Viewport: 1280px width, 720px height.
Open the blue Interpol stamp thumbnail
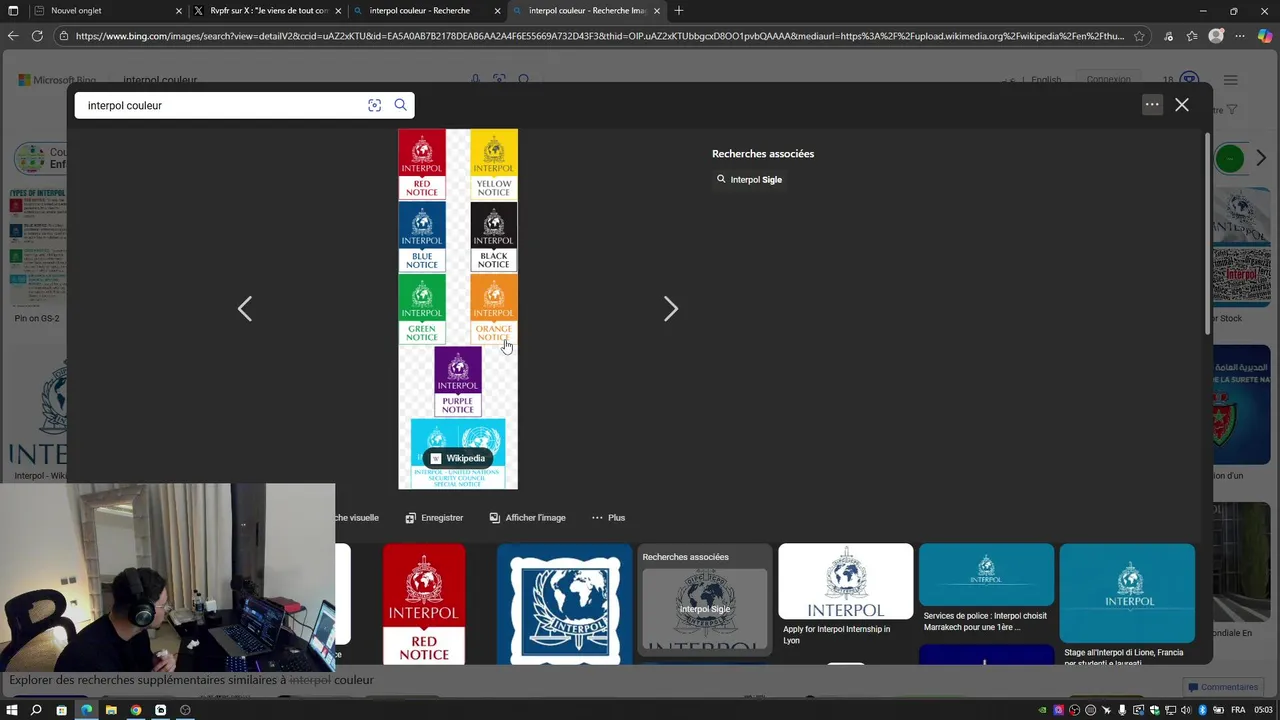point(564,604)
